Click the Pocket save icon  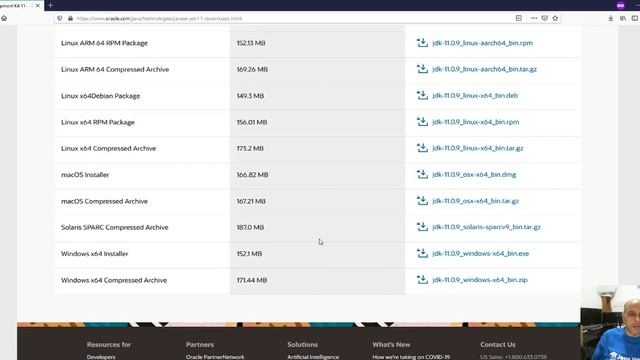(x=544, y=18)
